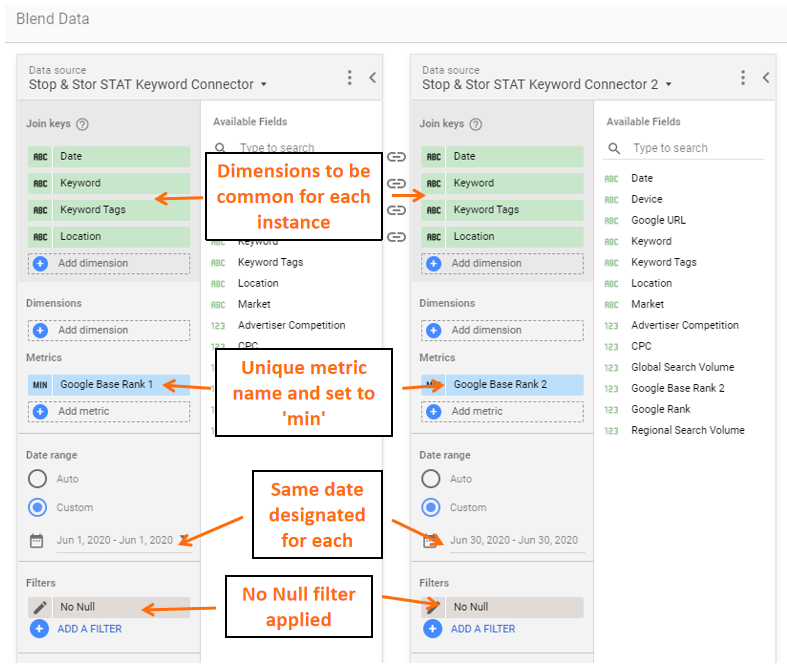Viewport: 787px width, 671px height.
Task: Click help icon beside left Join keys
Action: pyautogui.click(x=83, y=125)
